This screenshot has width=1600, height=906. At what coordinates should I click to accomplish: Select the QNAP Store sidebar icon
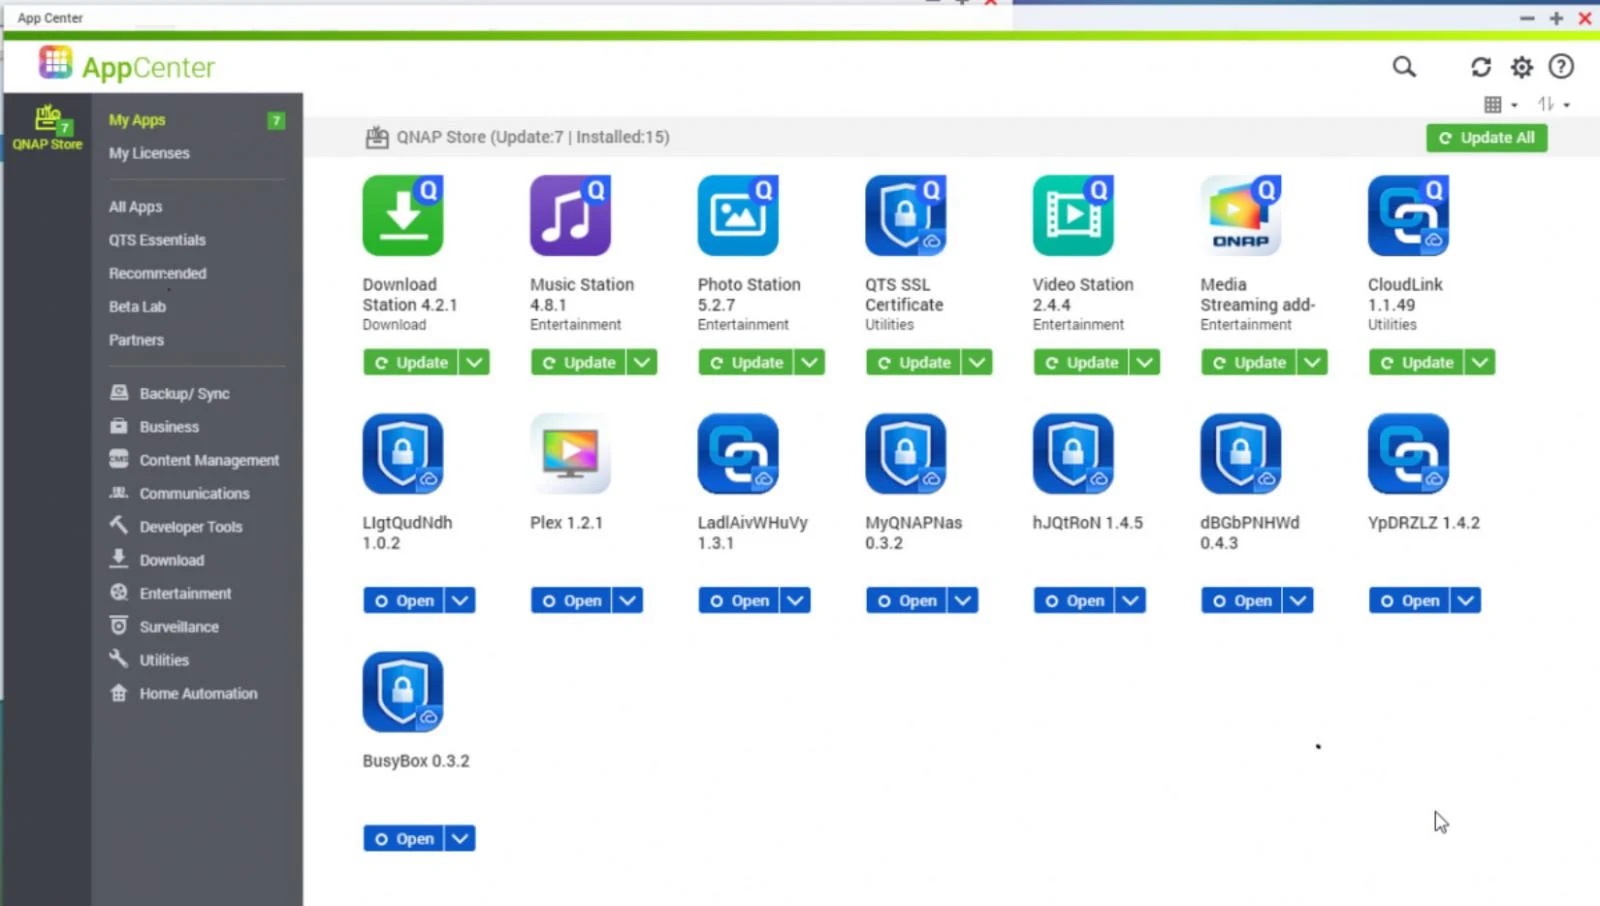point(47,127)
